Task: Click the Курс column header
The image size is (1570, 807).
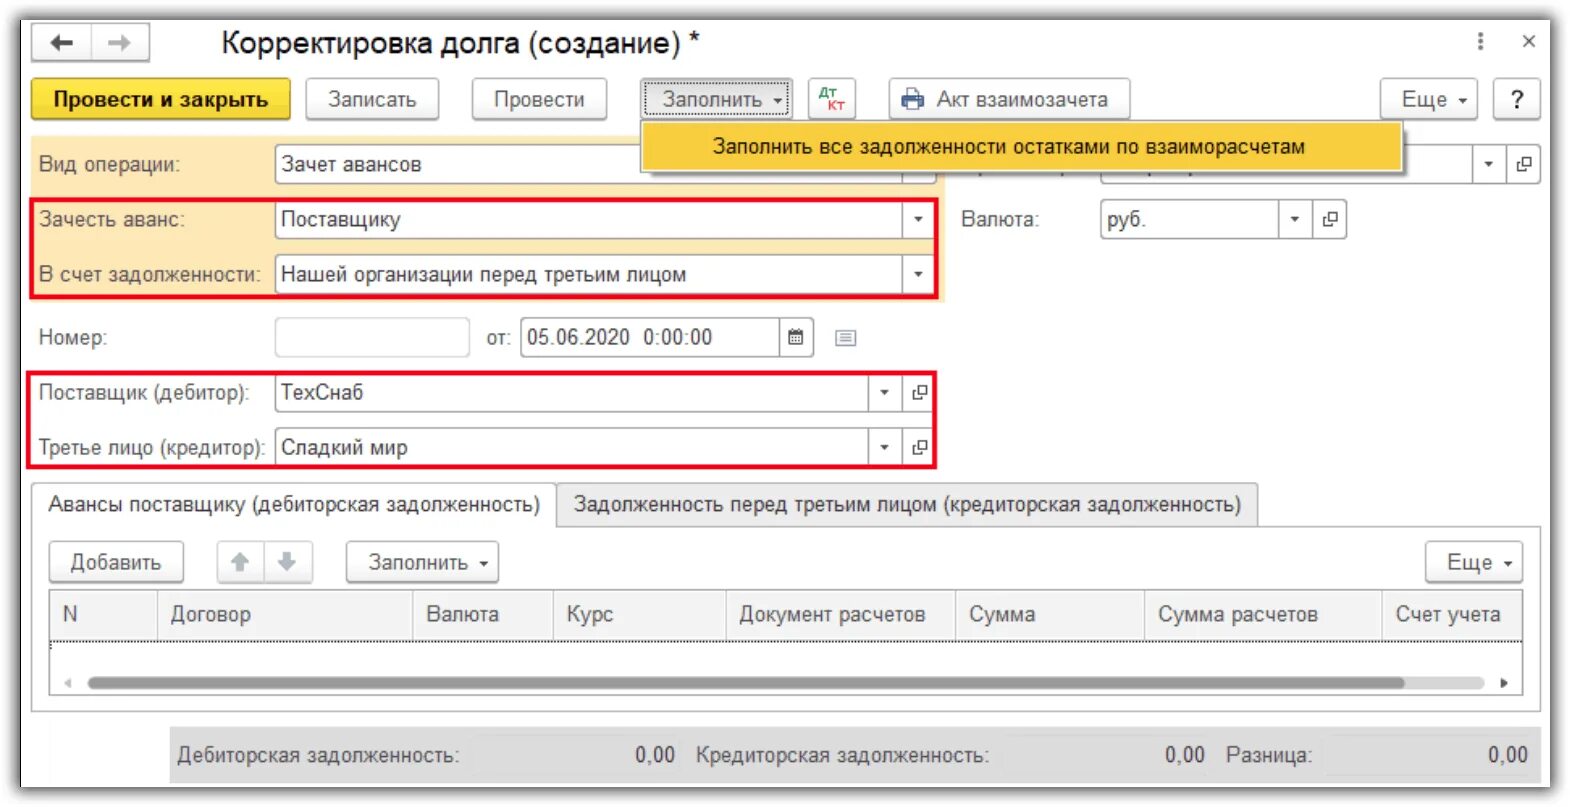Action: click(639, 614)
